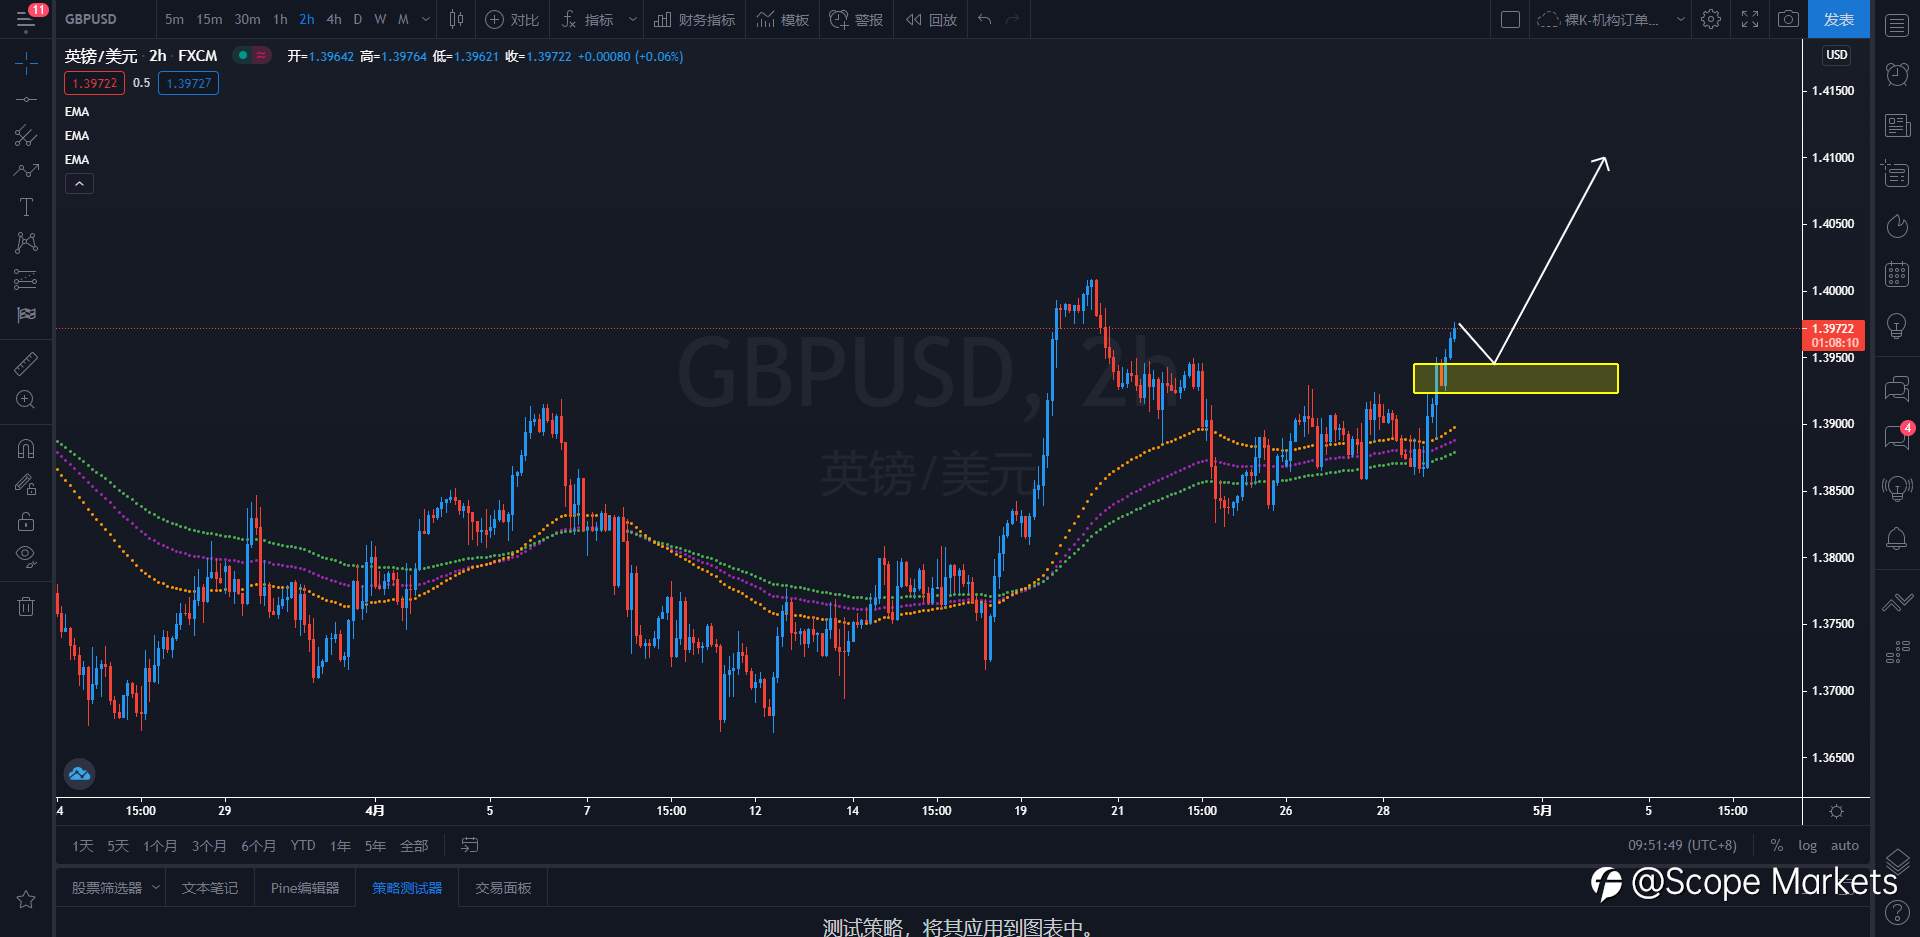Open the strategy tester tab

point(407,888)
